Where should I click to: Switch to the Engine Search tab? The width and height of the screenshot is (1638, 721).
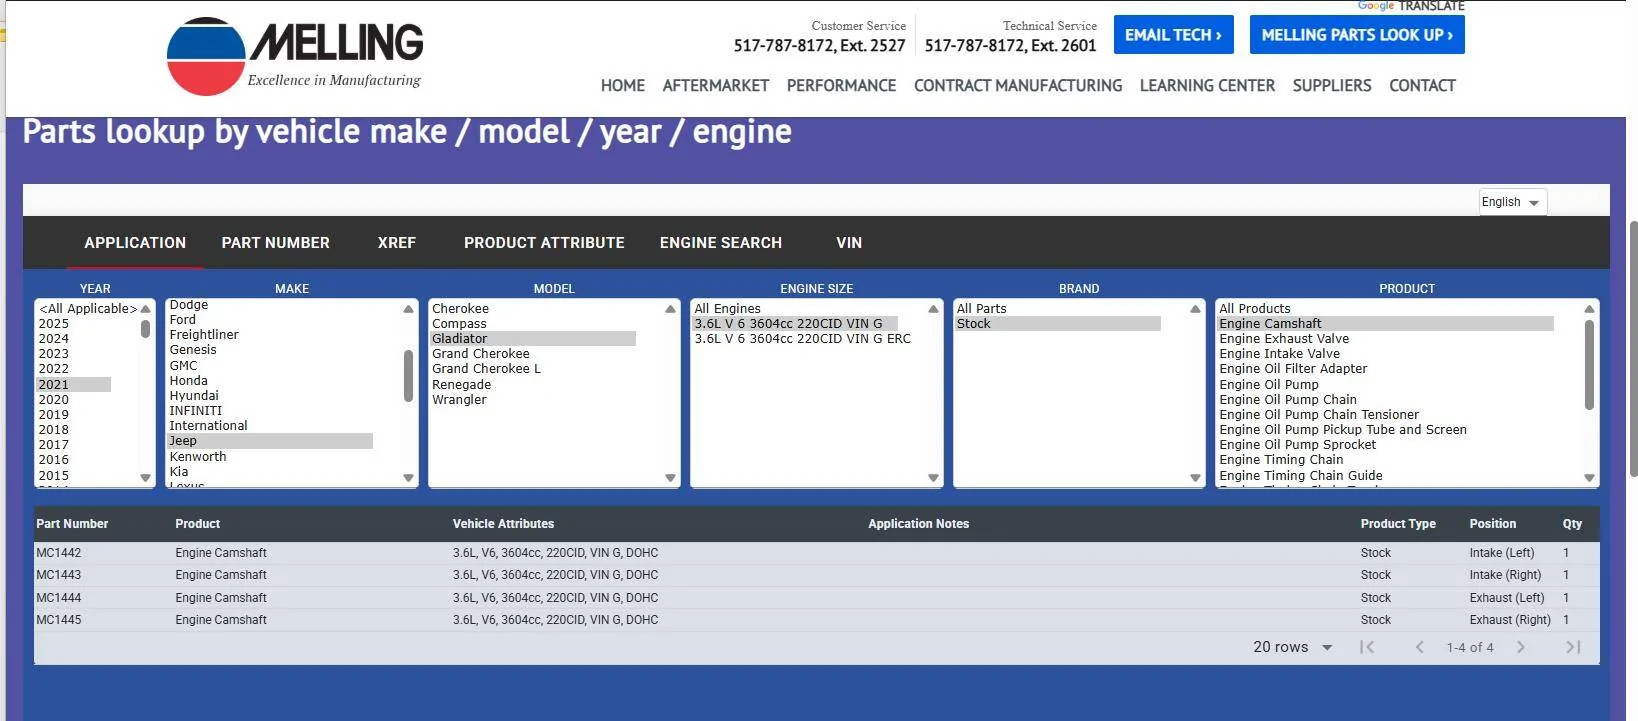pyautogui.click(x=721, y=243)
